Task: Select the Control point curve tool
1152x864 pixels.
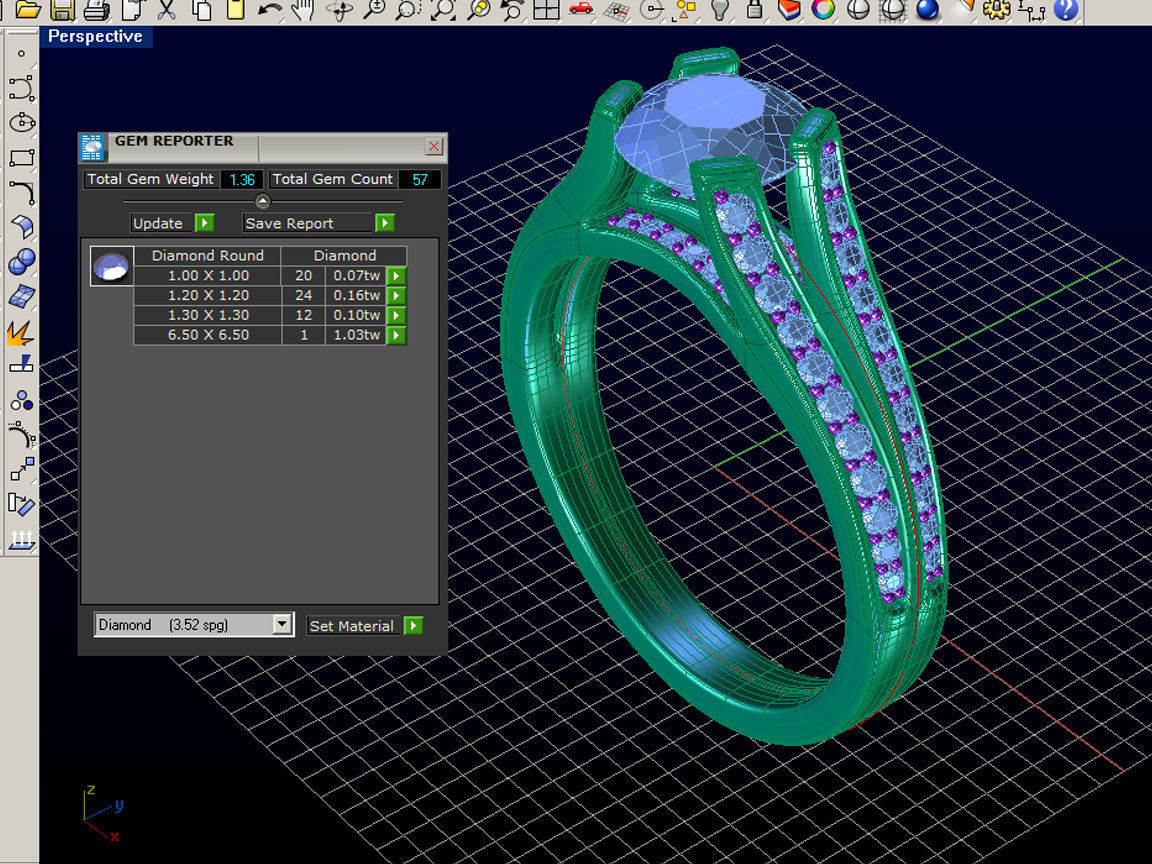Action: pyautogui.click(x=21, y=87)
